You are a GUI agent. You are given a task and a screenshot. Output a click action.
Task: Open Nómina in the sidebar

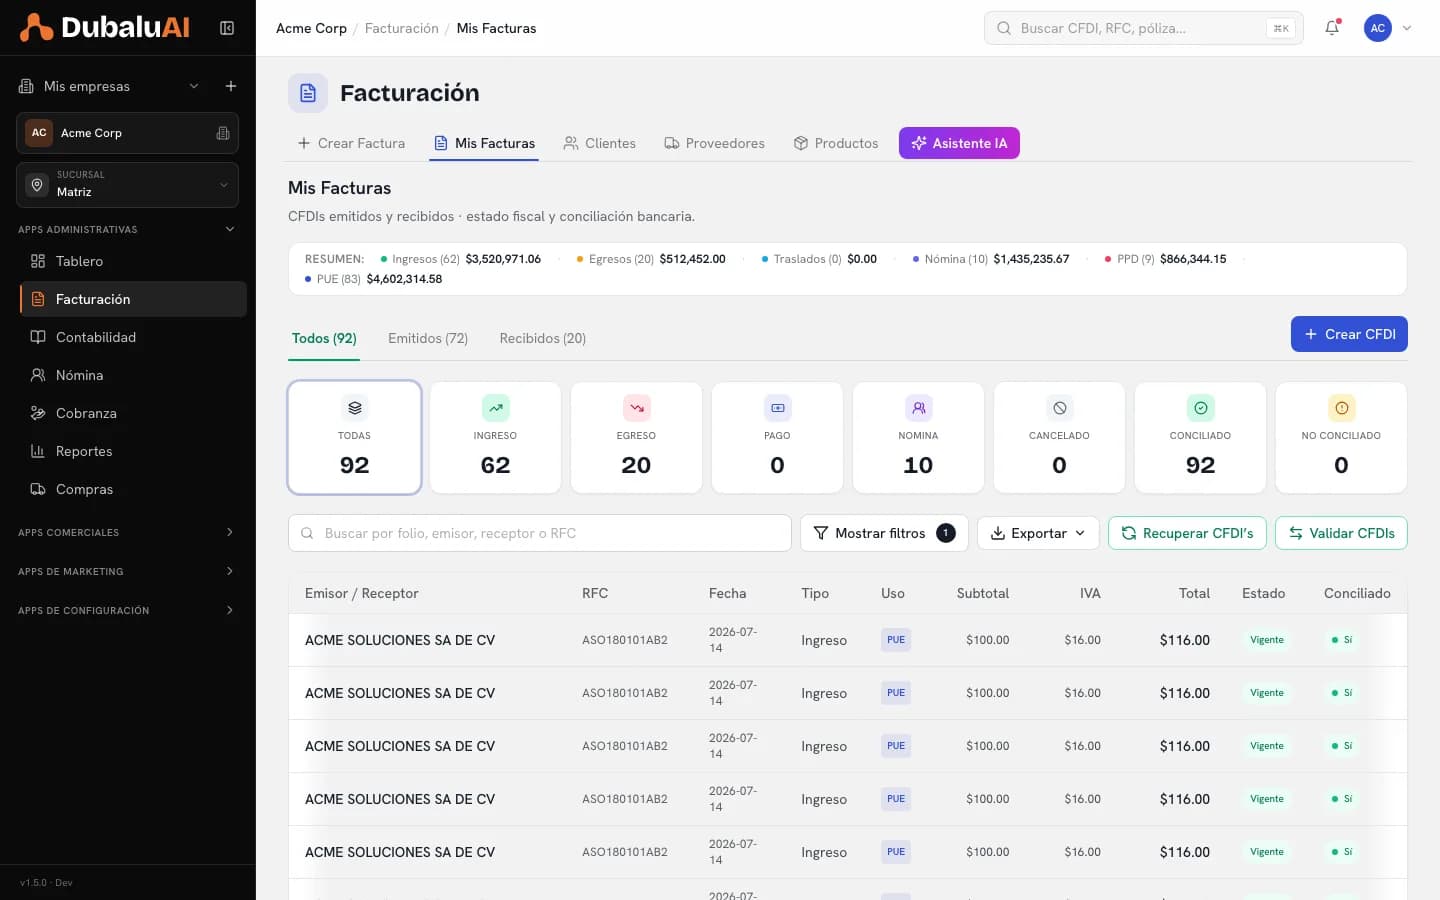132,375
